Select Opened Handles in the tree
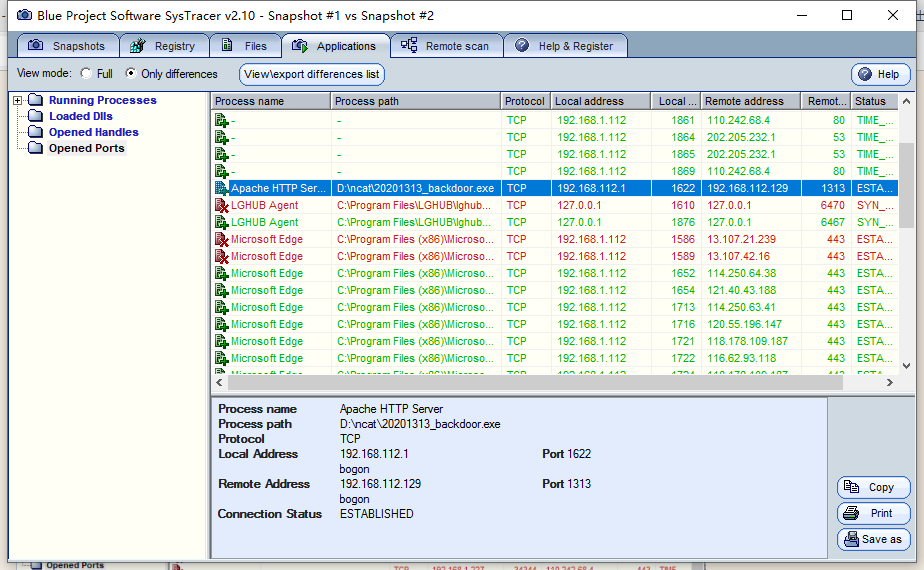924x570 pixels. [94, 132]
